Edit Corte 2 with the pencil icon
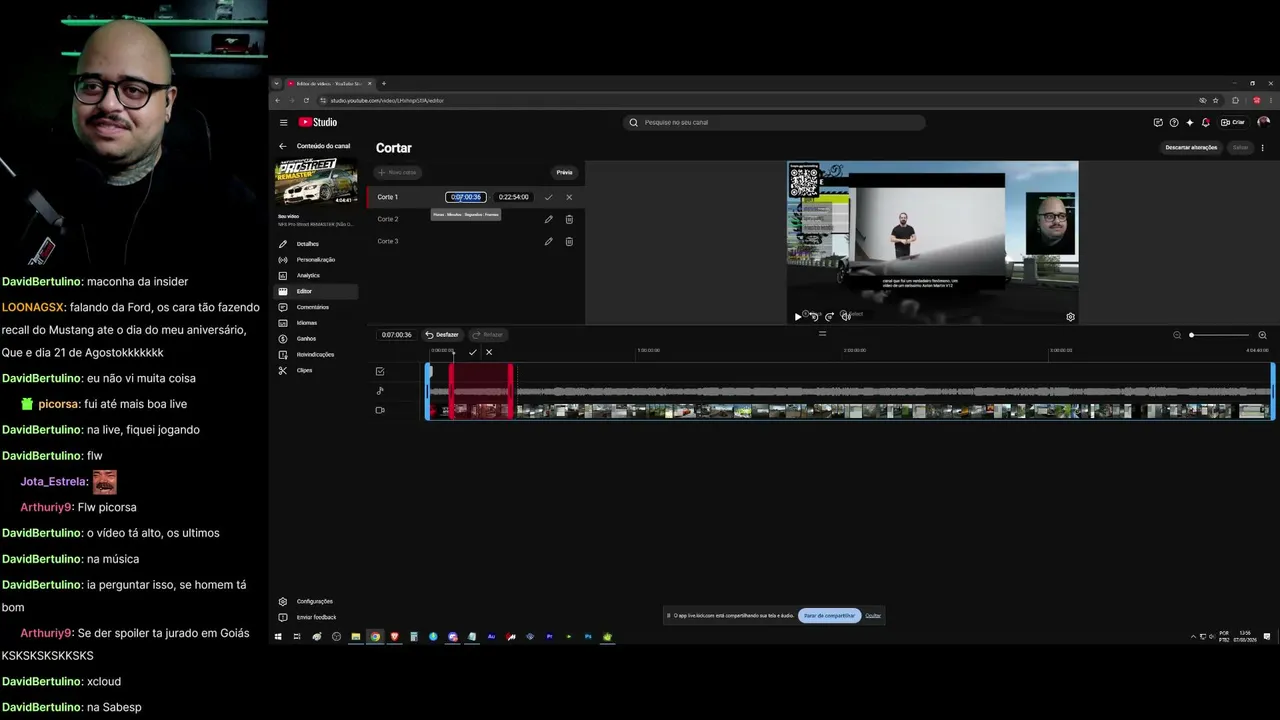This screenshot has height=720, width=1280. click(x=548, y=219)
